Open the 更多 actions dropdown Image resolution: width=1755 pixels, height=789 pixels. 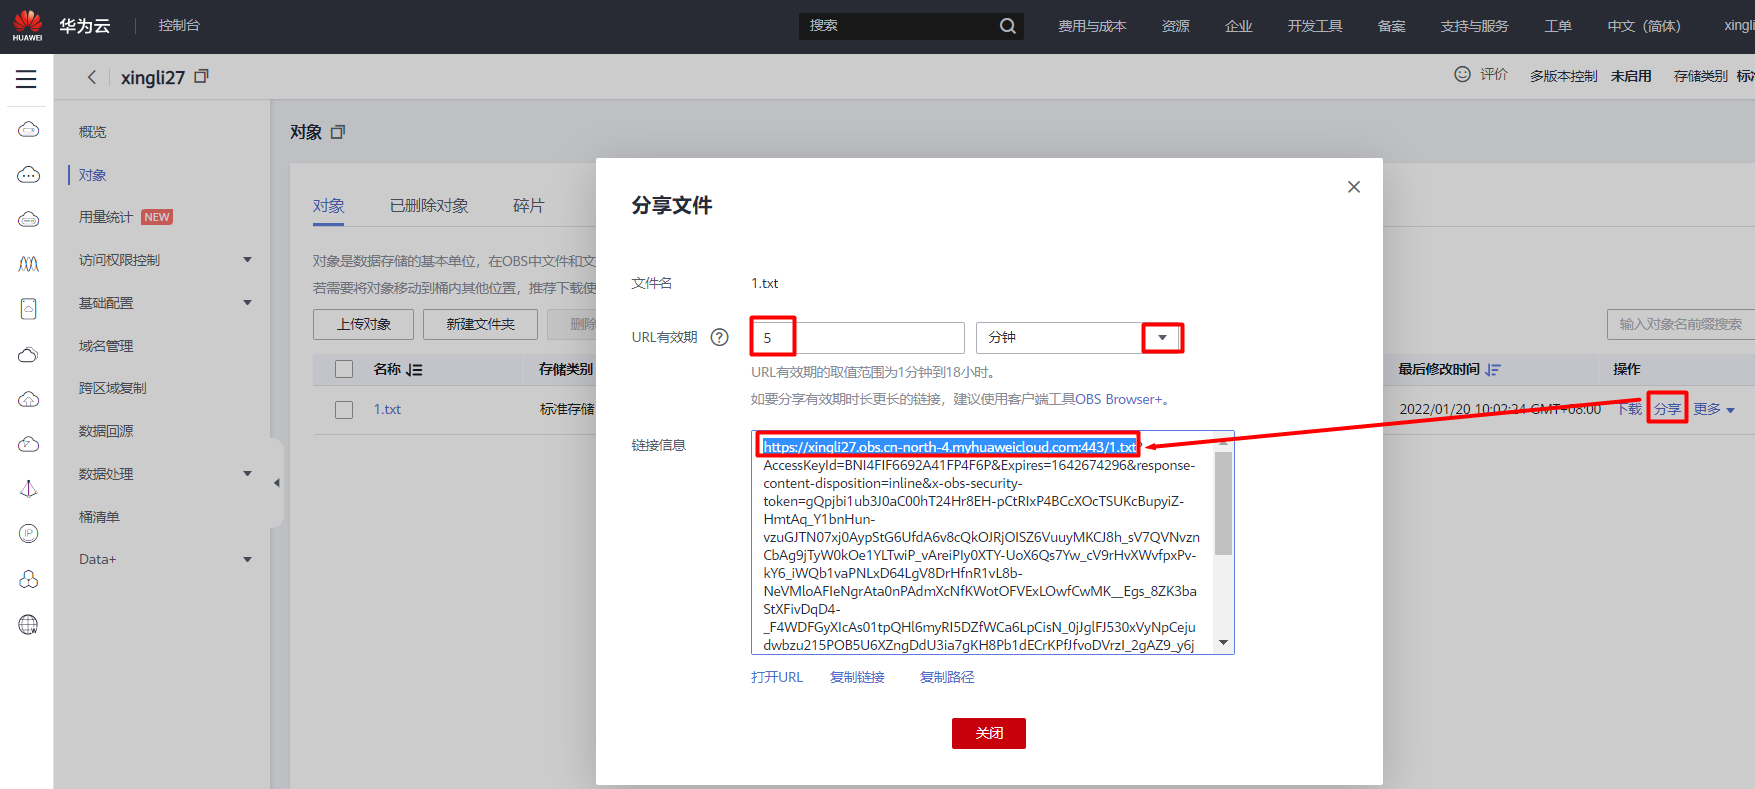1714,409
